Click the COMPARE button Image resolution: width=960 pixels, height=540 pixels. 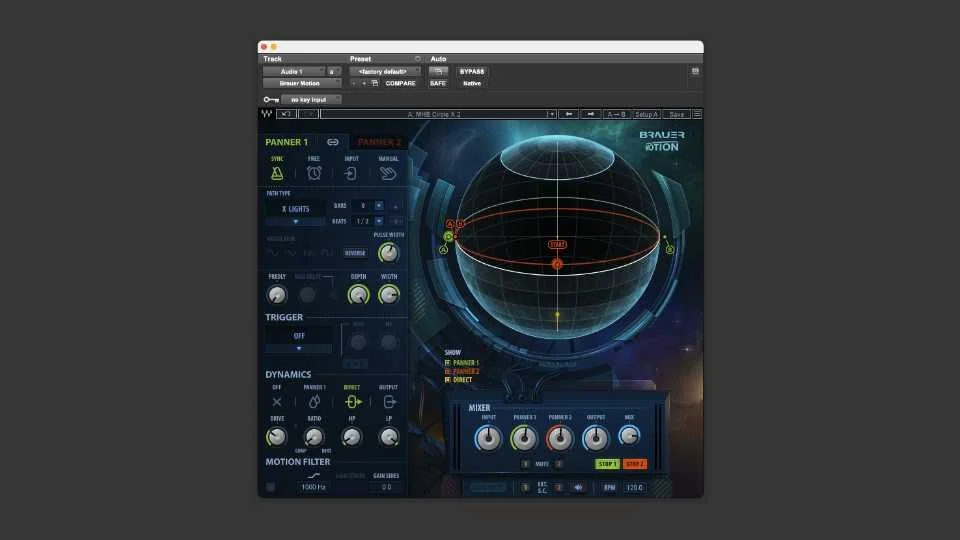click(400, 83)
